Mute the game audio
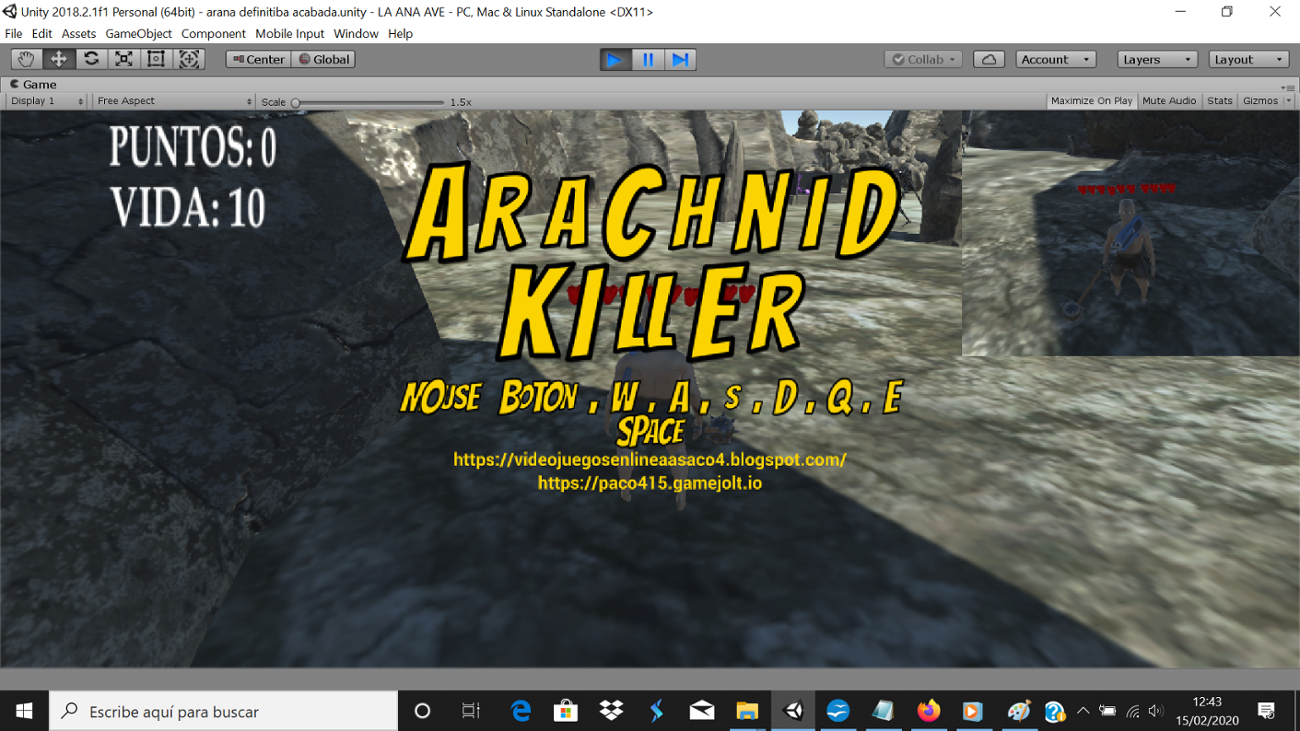1300x731 pixels. click(1168, 100)
